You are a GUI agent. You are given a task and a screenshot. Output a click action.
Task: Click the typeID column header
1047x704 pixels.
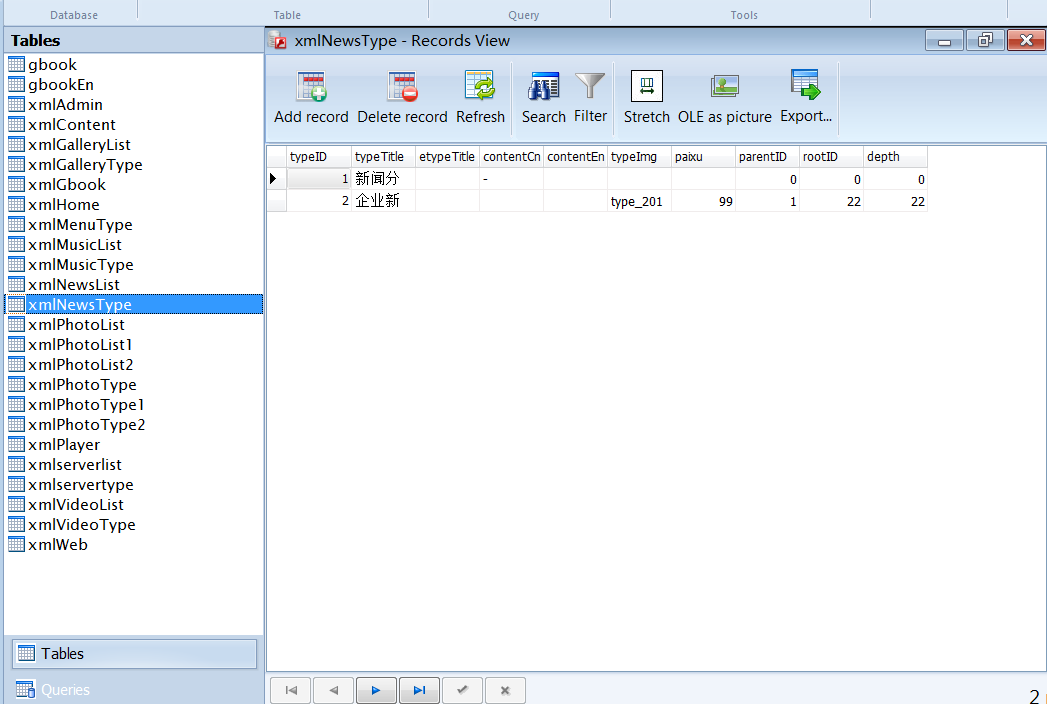[x=319, y=157]
